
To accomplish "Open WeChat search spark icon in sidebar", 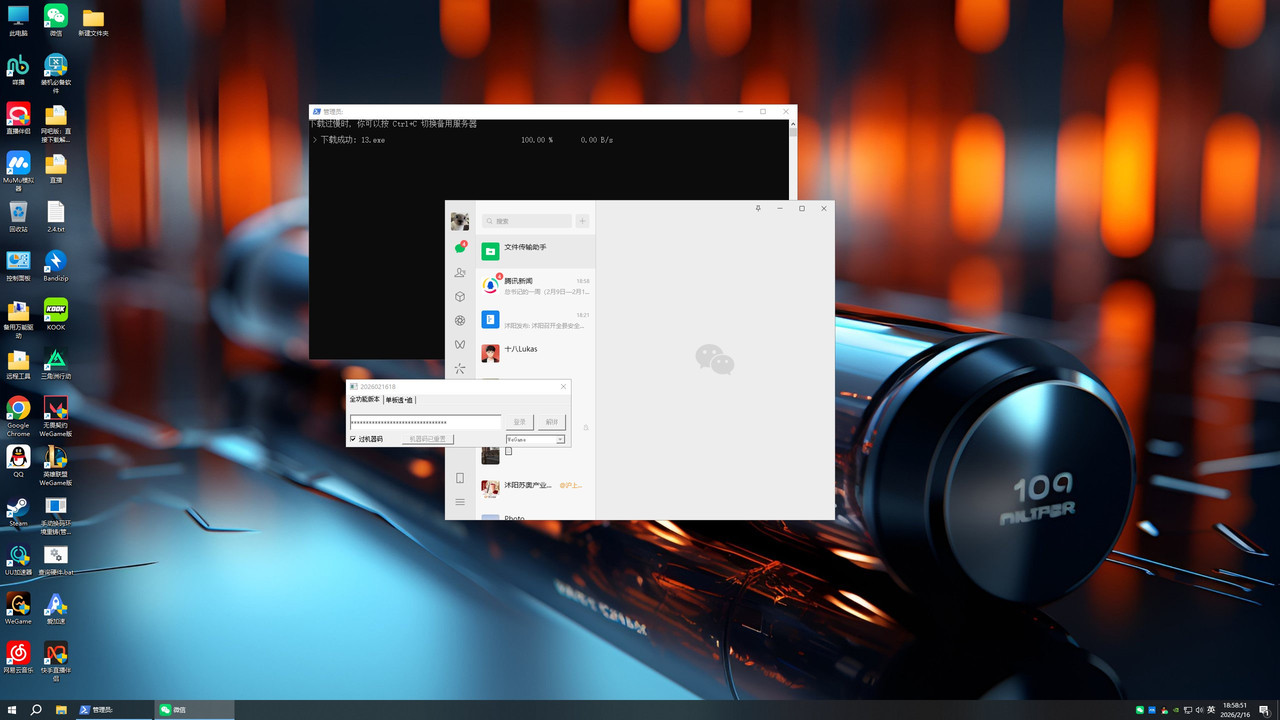I will pos(460,369).
